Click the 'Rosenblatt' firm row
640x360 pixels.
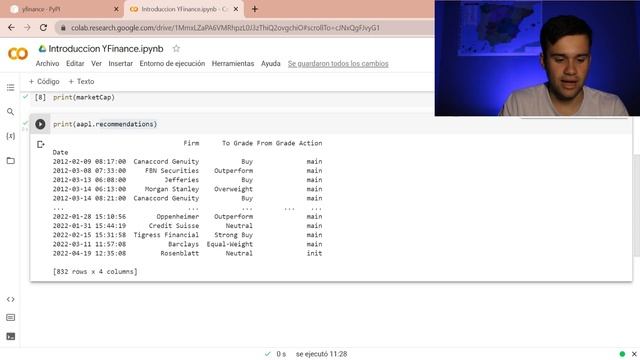click(180, 253)
